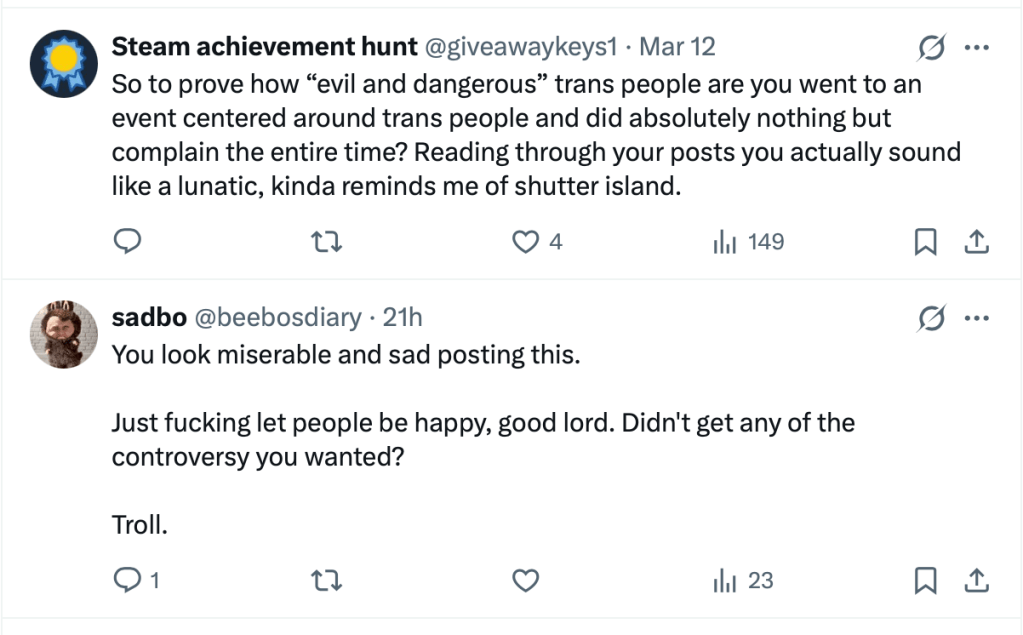Open the Mar 12 post timestamp
The image size is (1023, 635).
pyautogui.click(x=677, y=46)
